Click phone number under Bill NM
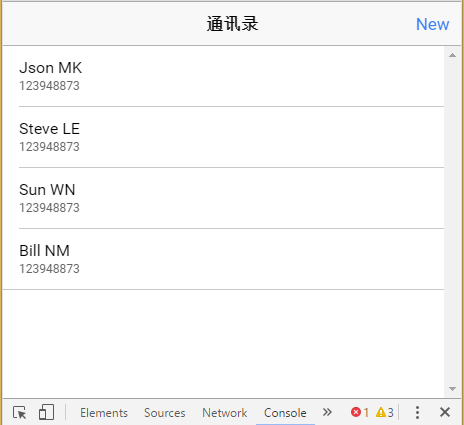Viewport: 464px width, 425px height. 49,269
